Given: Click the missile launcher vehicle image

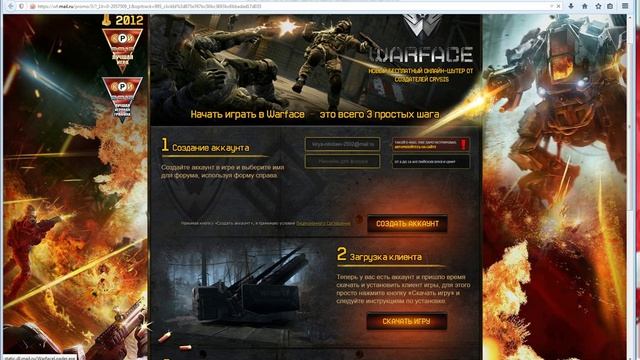Looking at the screenshot, I should 250,286.
